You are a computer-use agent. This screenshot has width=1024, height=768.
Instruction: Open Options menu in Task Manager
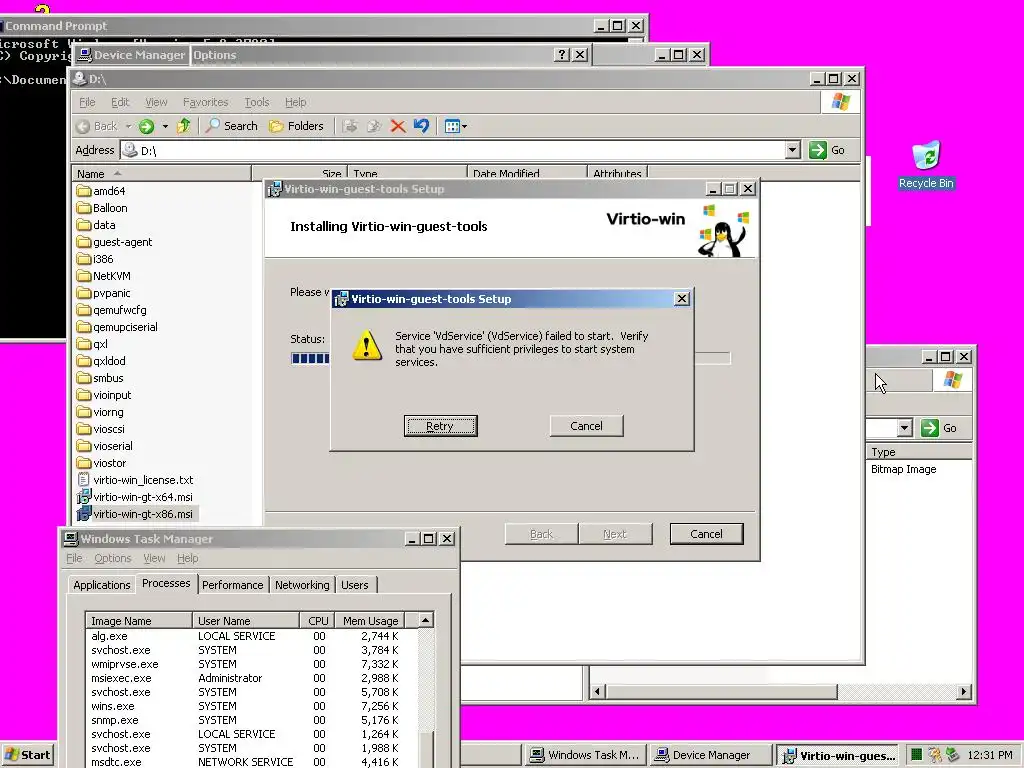[x=113, y=558]
